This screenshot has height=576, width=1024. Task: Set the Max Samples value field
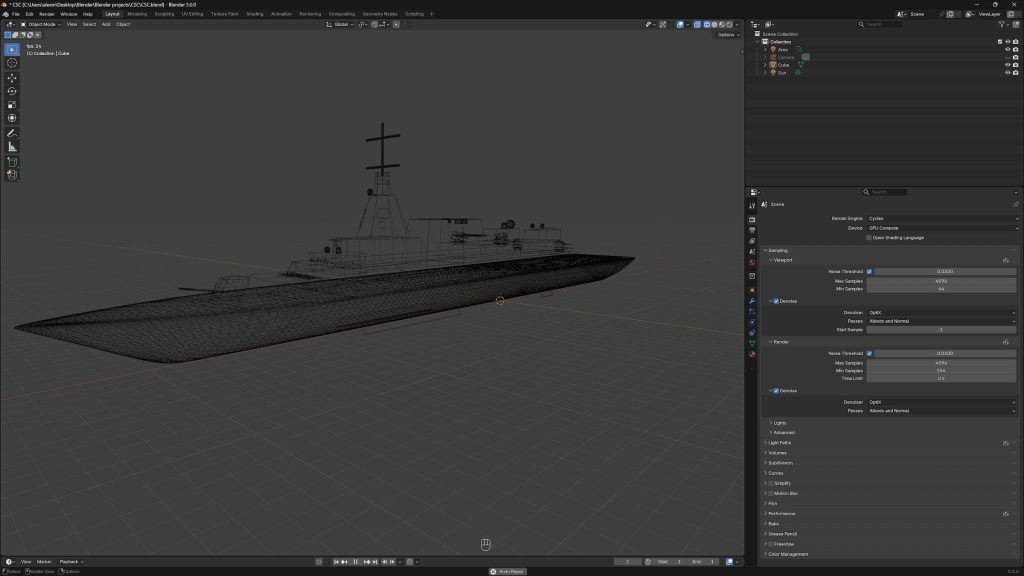(940, 281)
